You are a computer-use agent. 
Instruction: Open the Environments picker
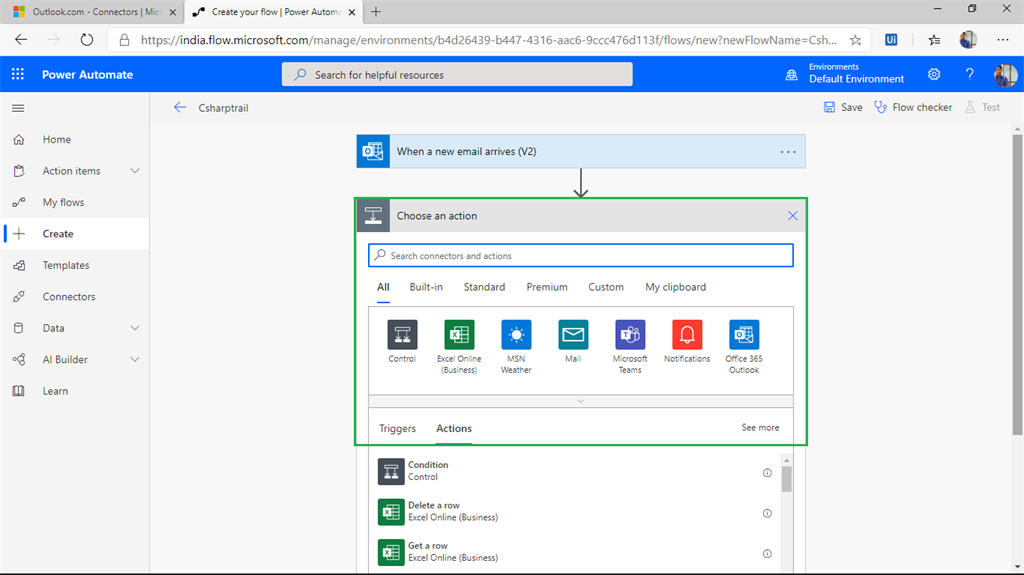(845, 73)
